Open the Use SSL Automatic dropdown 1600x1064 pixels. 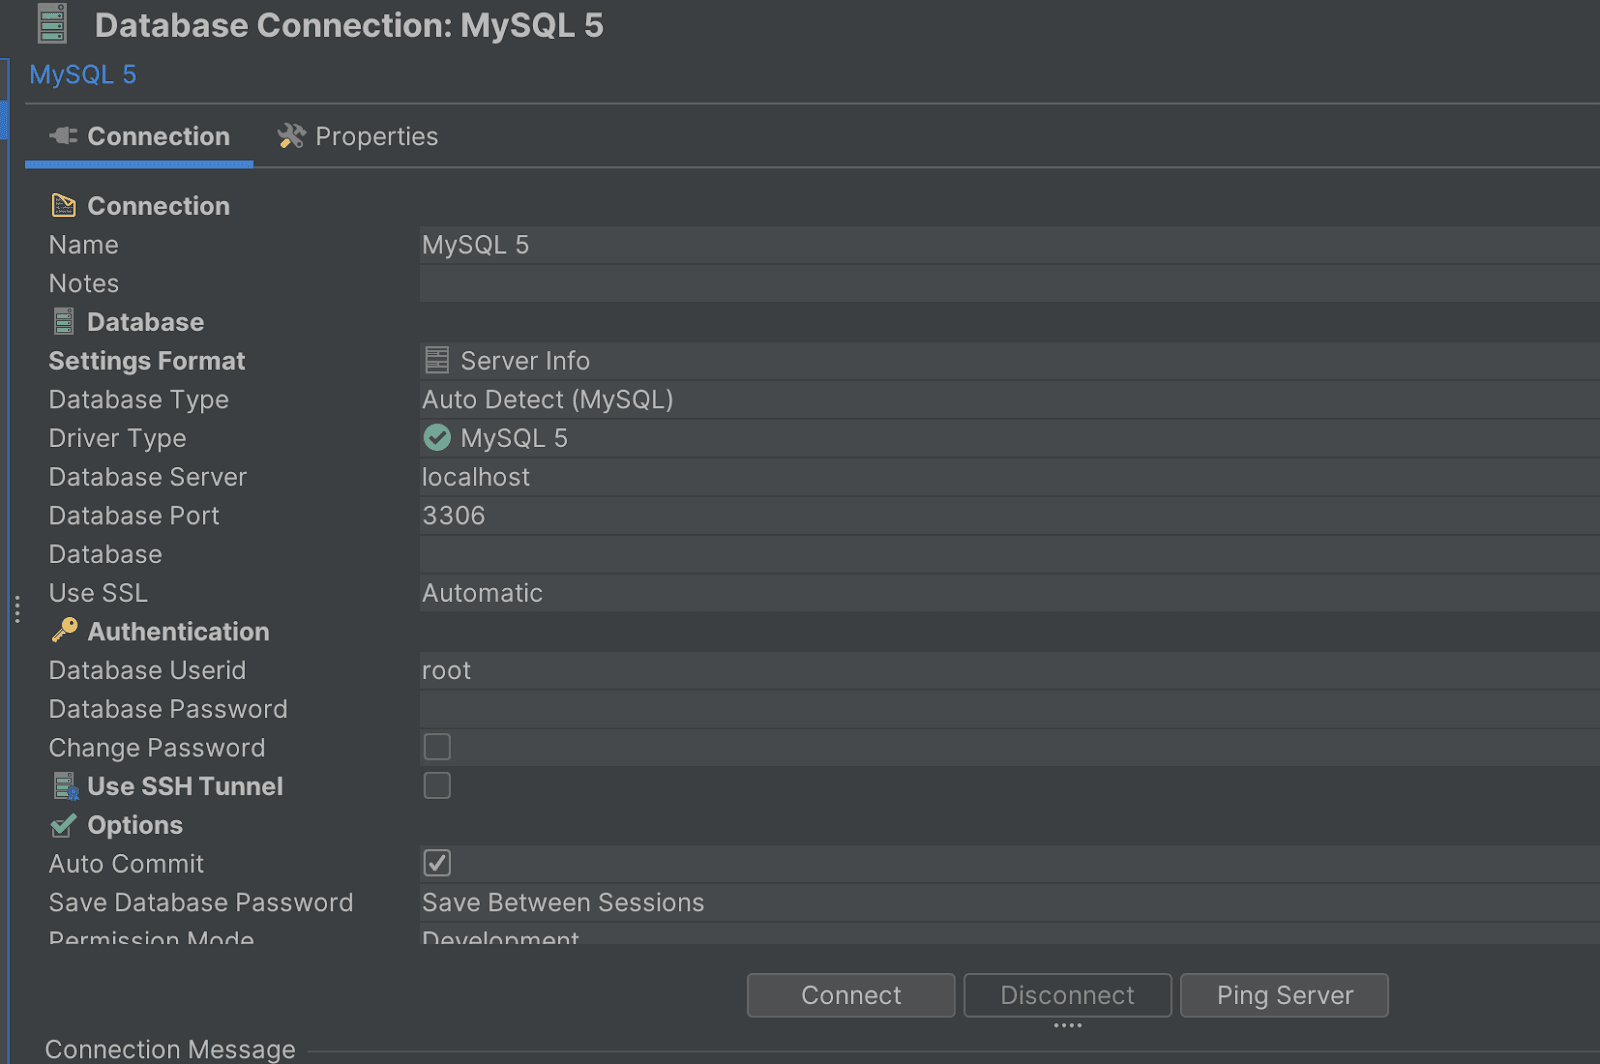[x=1000, y=593]
